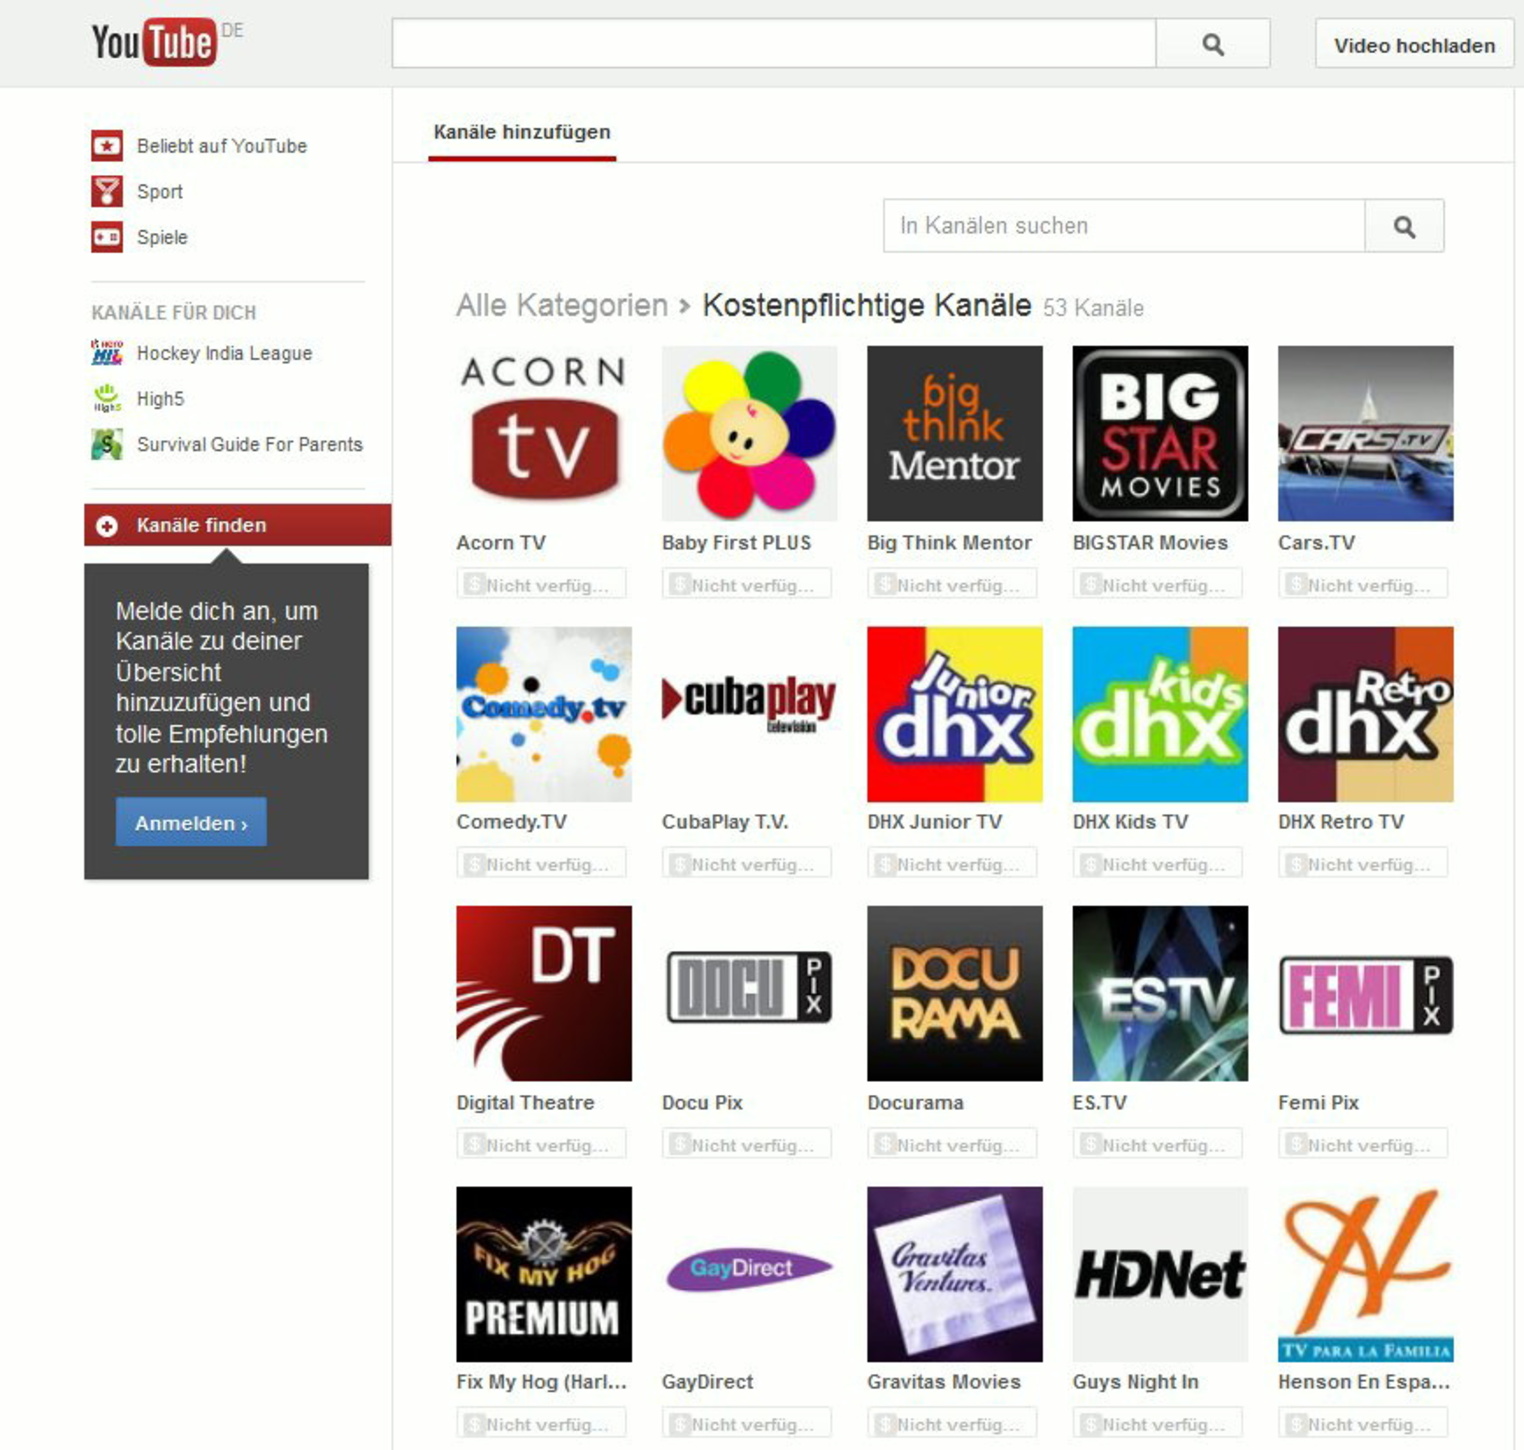Click Nicht verfügbar button under GayDirect
This screenshot has height=1450, width=1524.
746,1423
